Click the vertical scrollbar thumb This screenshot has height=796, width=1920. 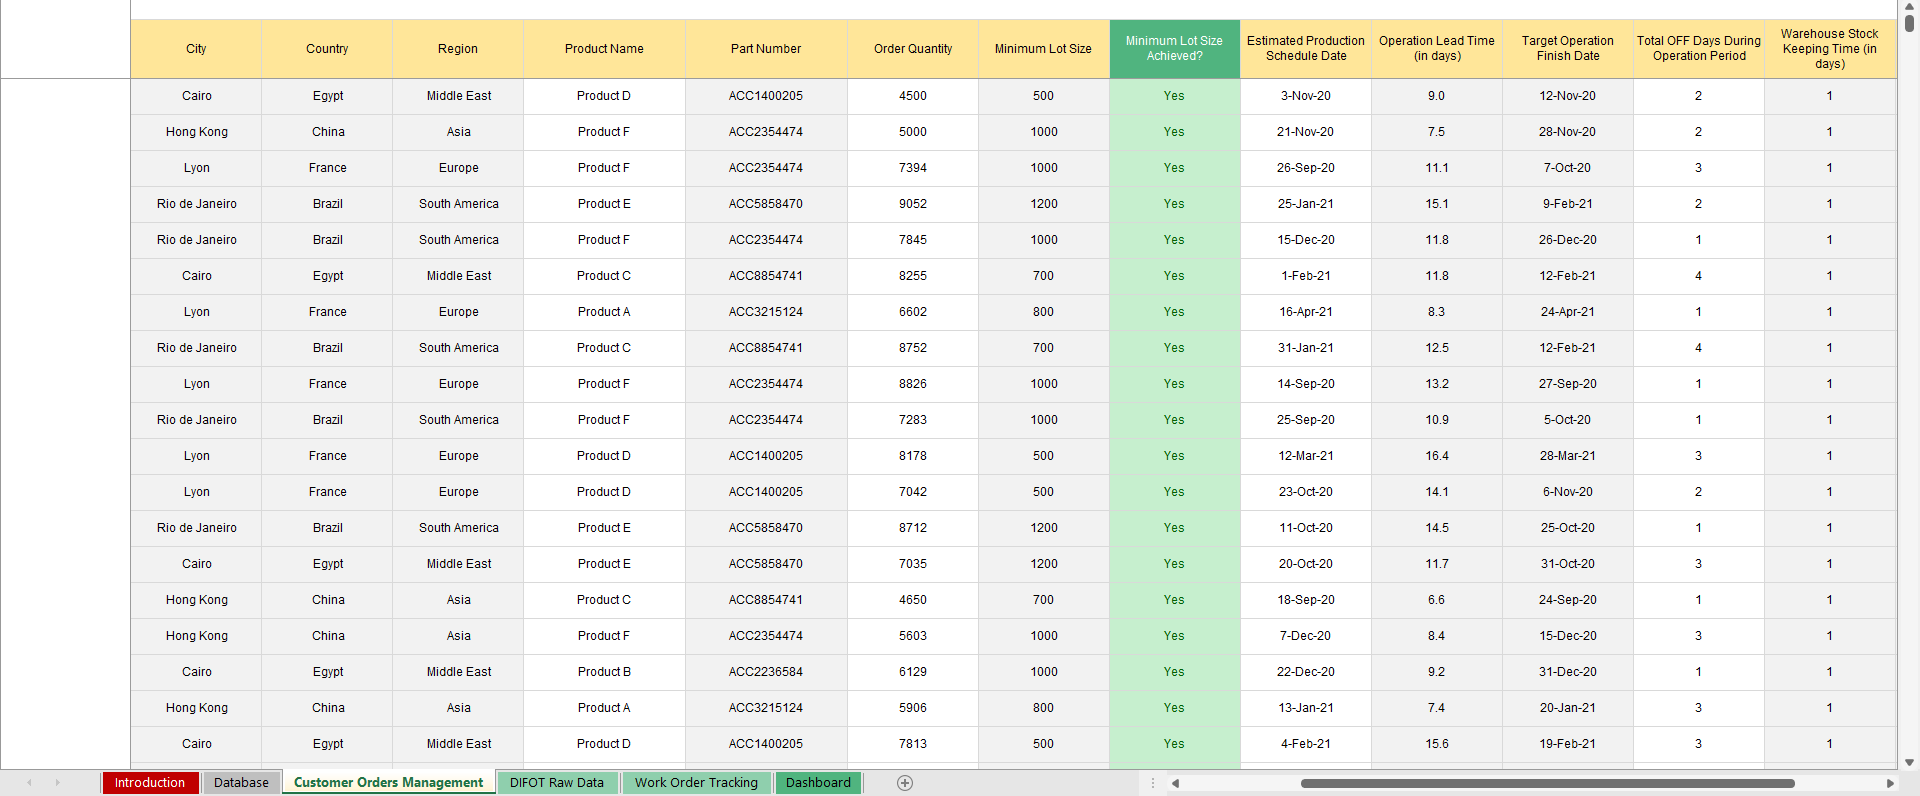(x=1909, y=22)
